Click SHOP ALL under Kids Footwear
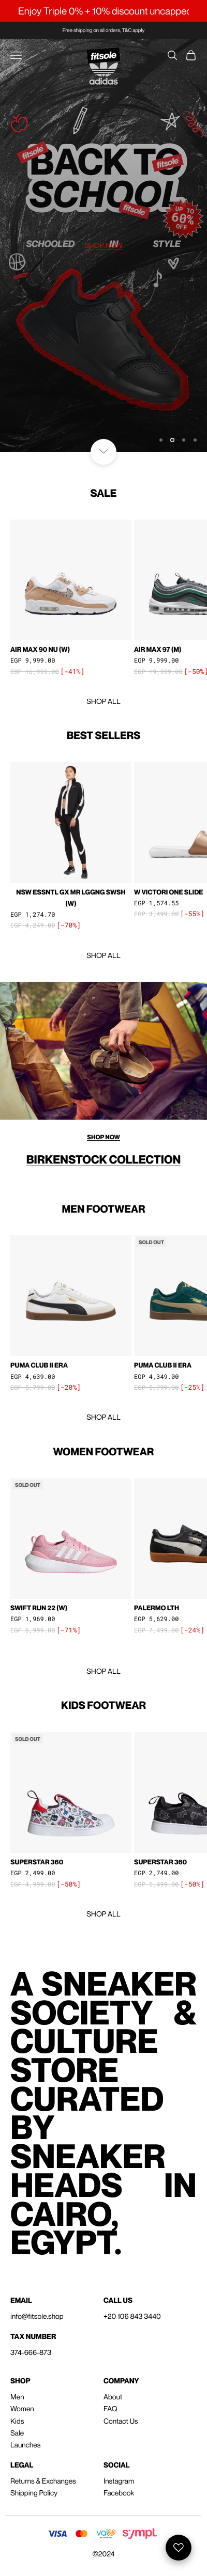The height and width of the screenshot is (2576, 207). pos(103,1914)
